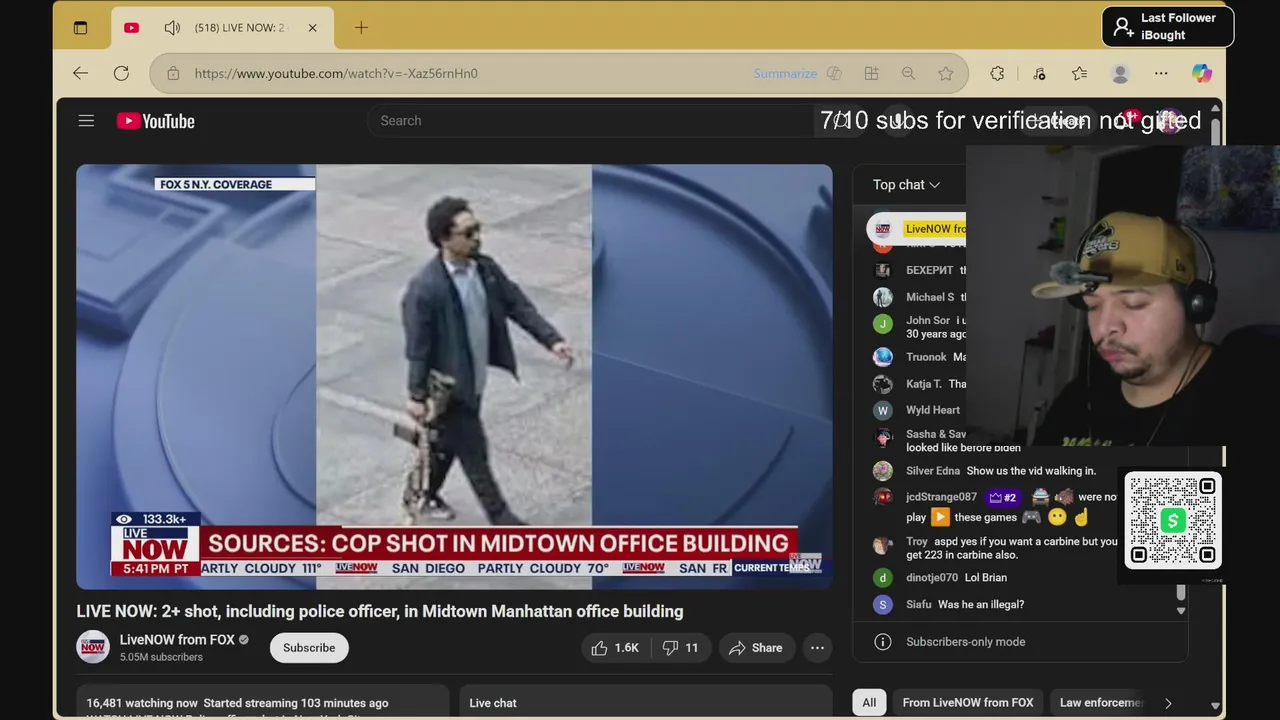The width and height of the screenshot is (1280, 720).
Task: Mute the YouTube tab's audio
Action: 172,28
